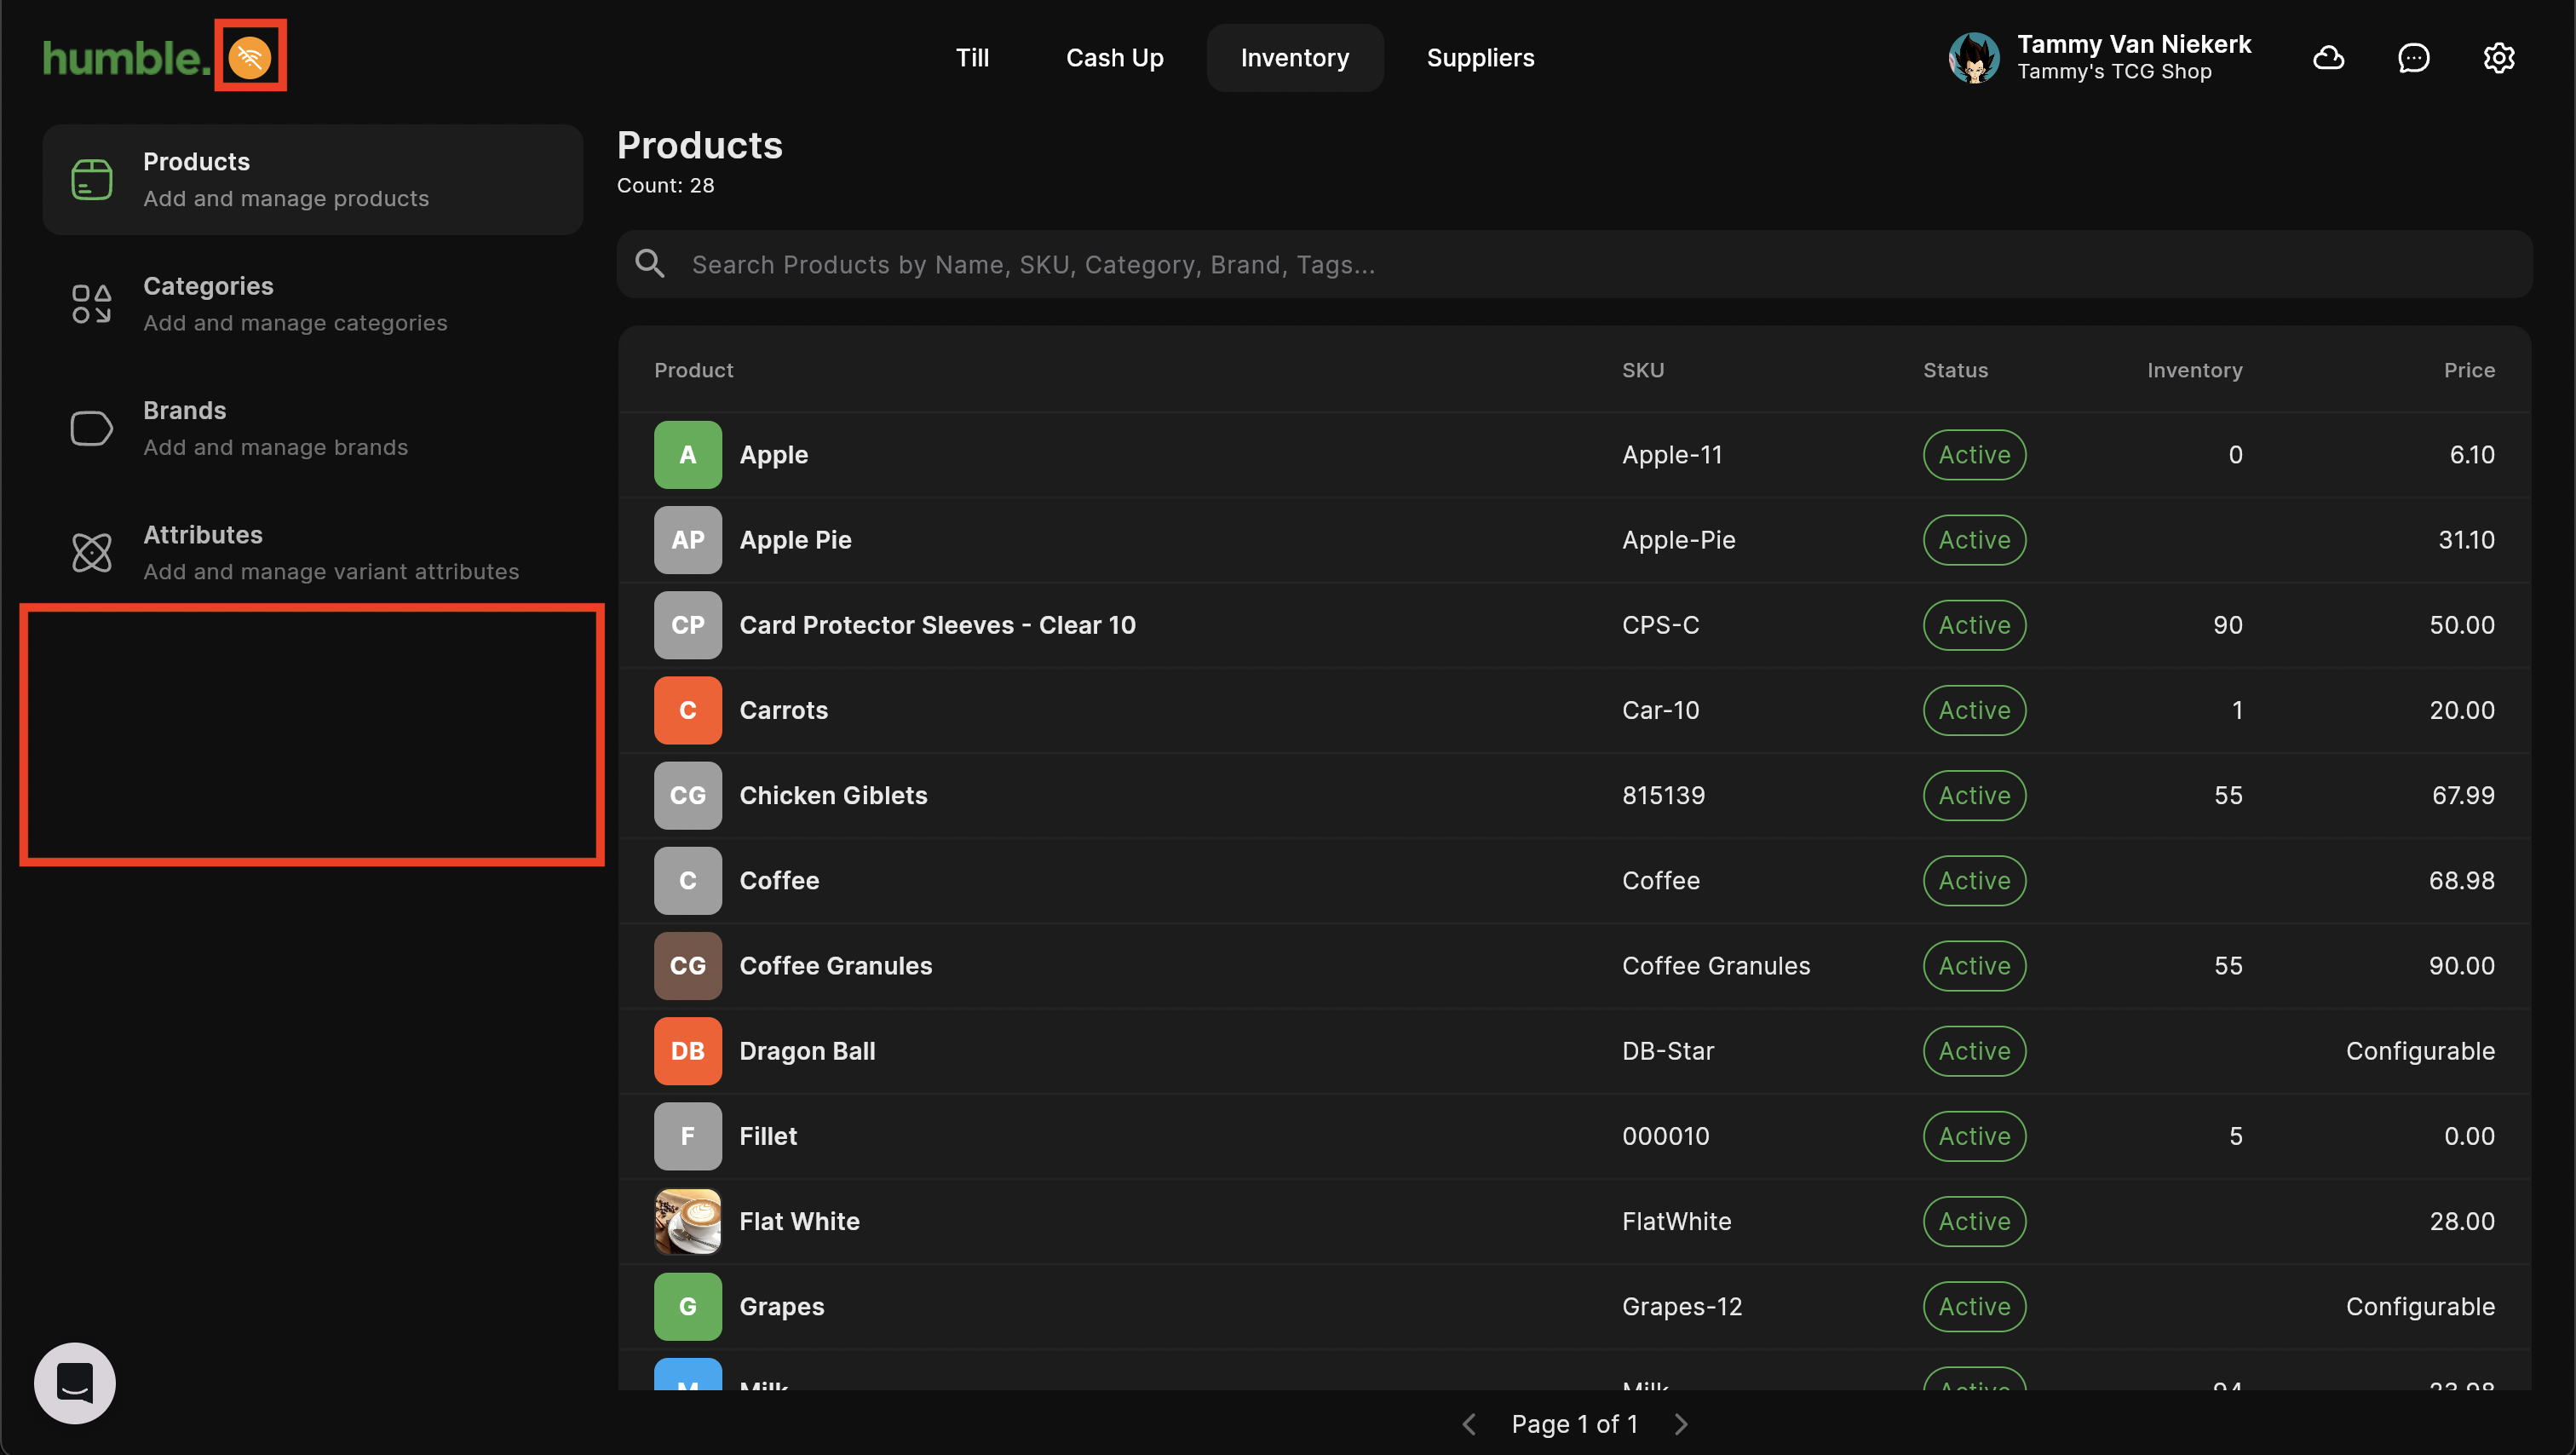Switch to the Cash Up tab

point(1114,58)
